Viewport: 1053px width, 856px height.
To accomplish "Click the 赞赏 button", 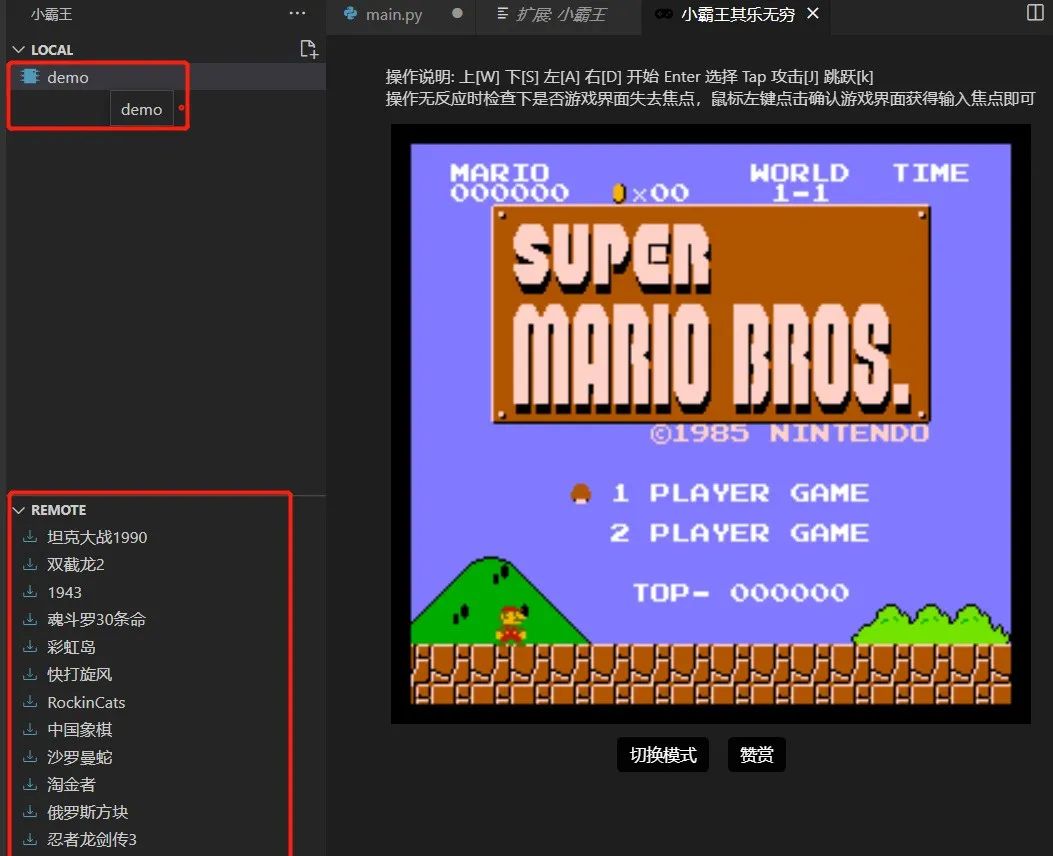I will 756,755.
